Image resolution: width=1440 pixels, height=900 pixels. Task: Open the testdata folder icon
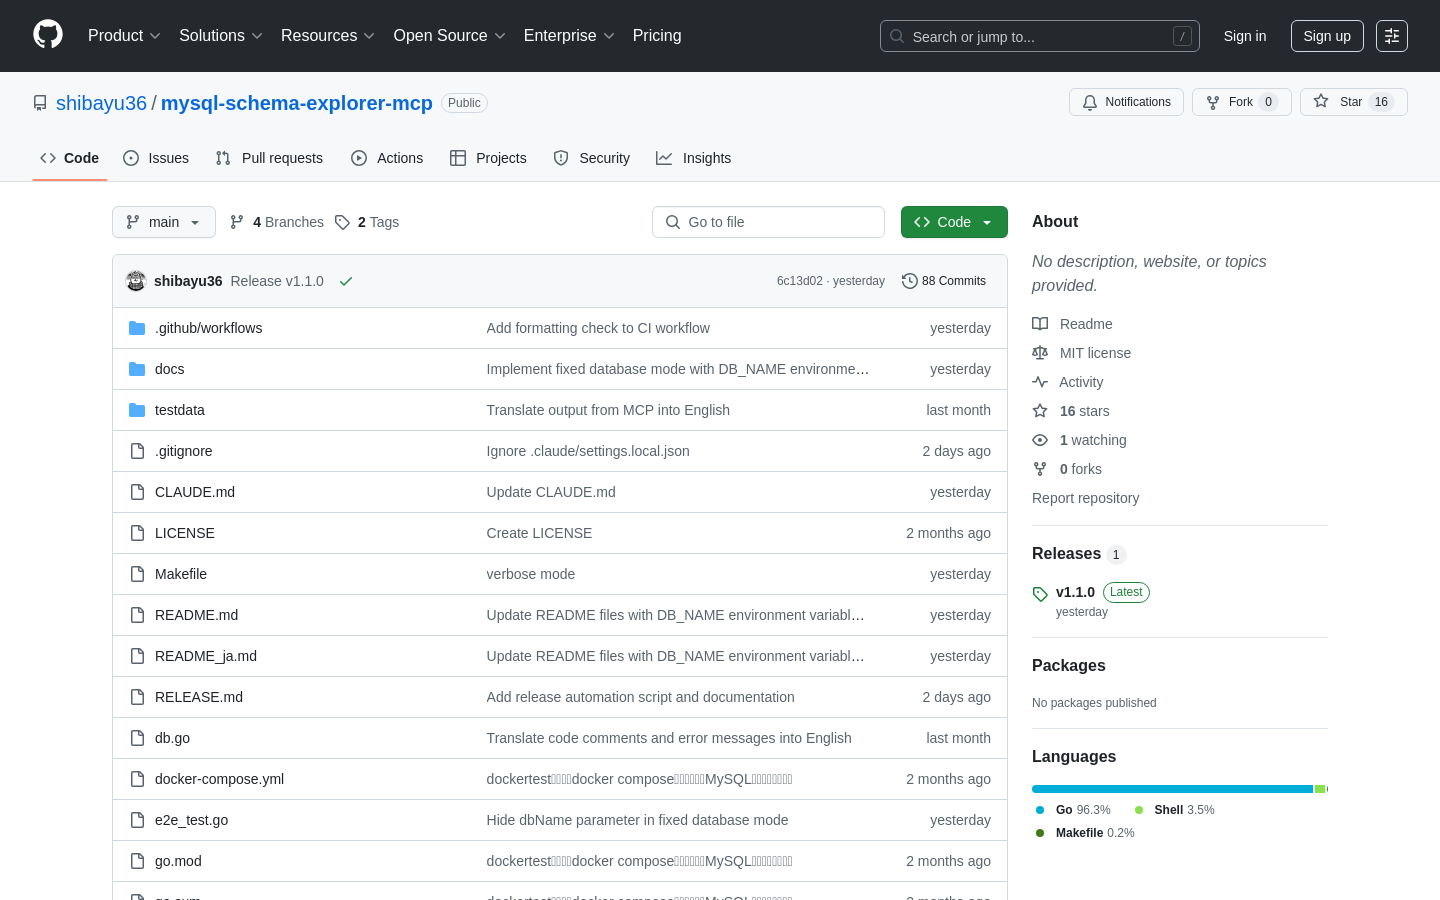pyautogui.click(x=137, y=410)
